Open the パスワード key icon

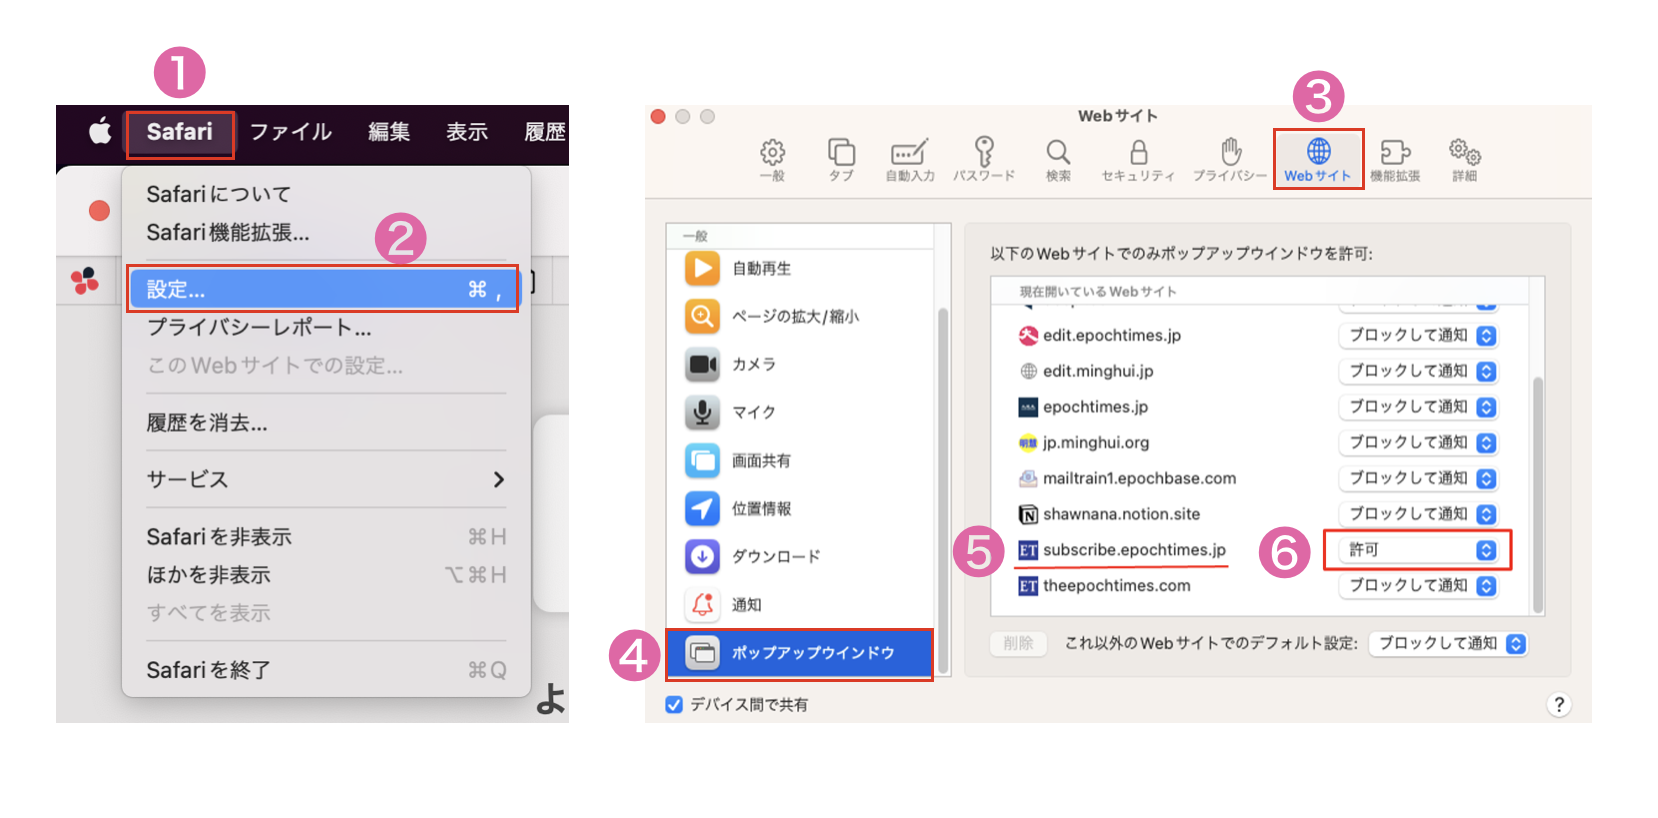pyautogui.click(x=984, y=160)
